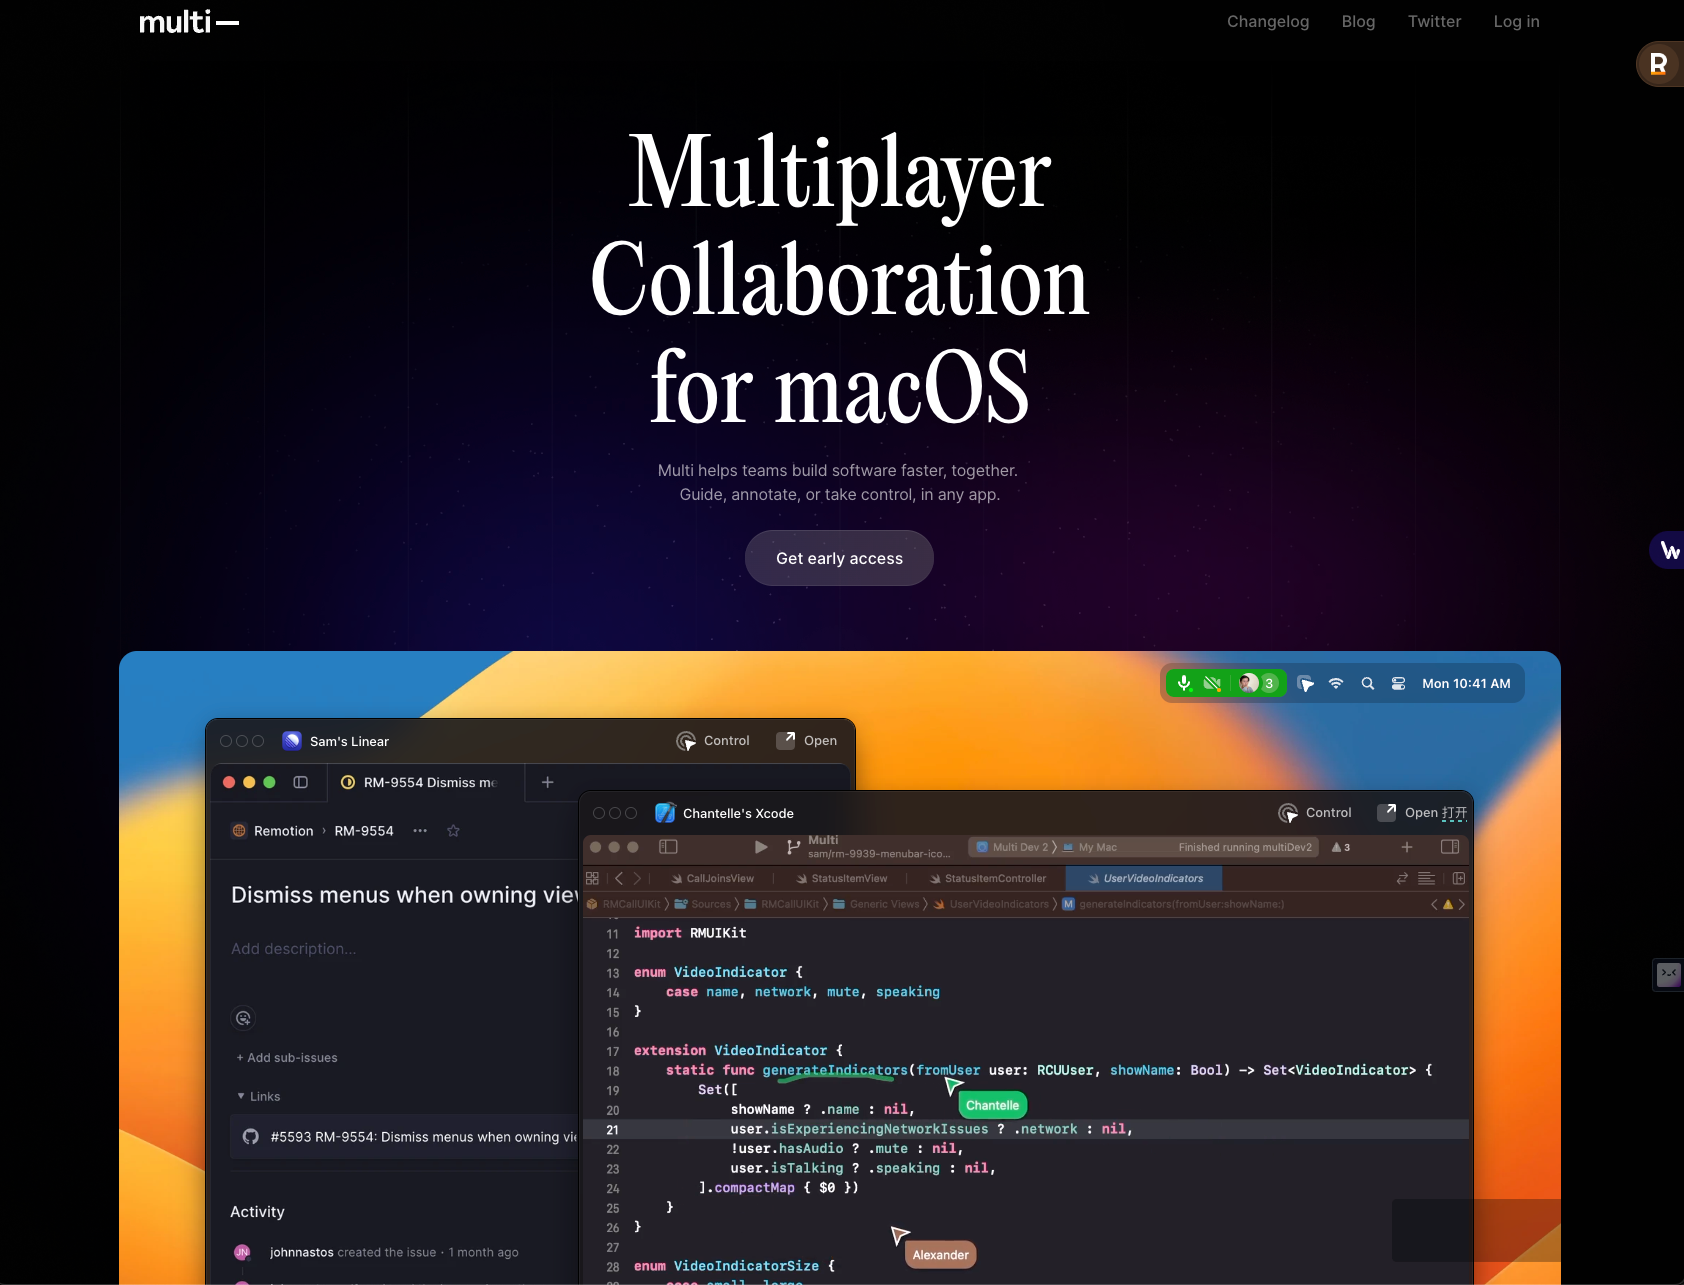Click Open in Sam's Linear window
1684x1285 pixels.
tap(807, 741)
